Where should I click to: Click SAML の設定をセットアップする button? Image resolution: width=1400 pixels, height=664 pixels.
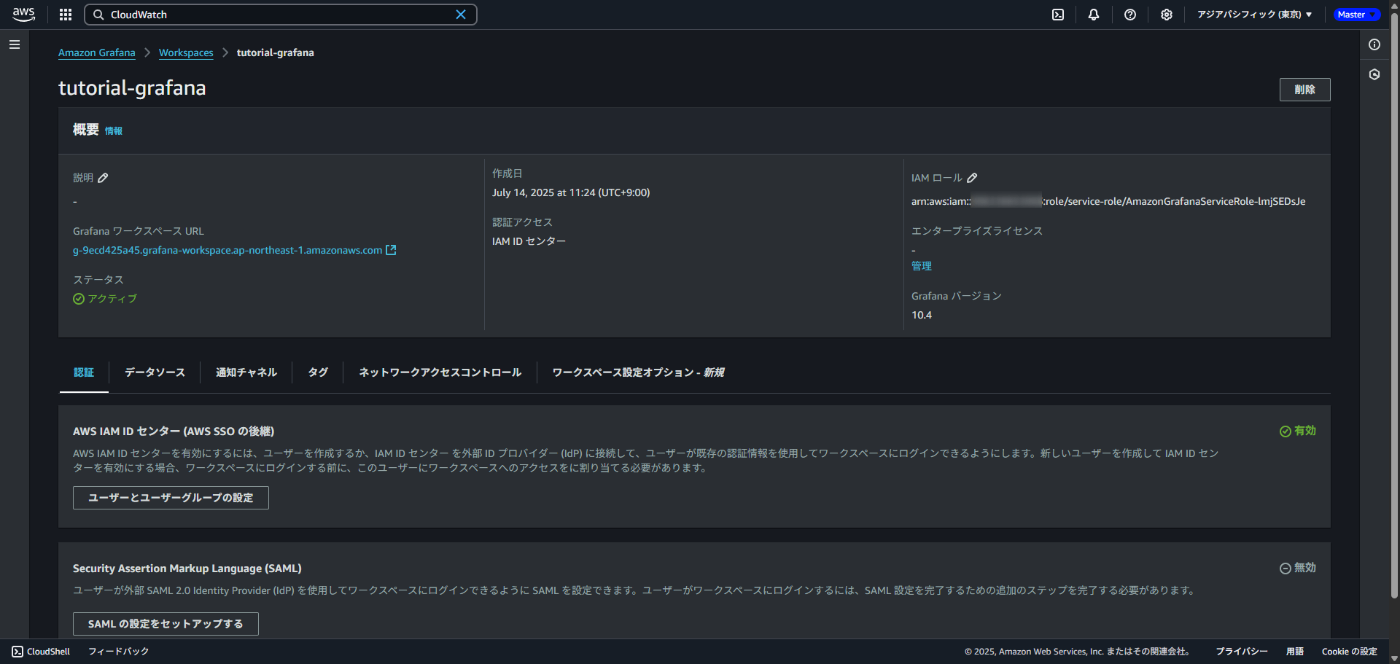coord(166,624)
